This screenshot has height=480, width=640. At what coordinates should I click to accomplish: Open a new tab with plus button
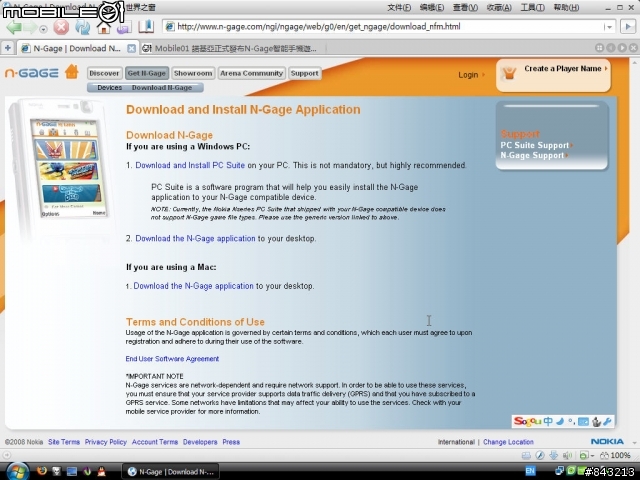(x=8, y=48)
